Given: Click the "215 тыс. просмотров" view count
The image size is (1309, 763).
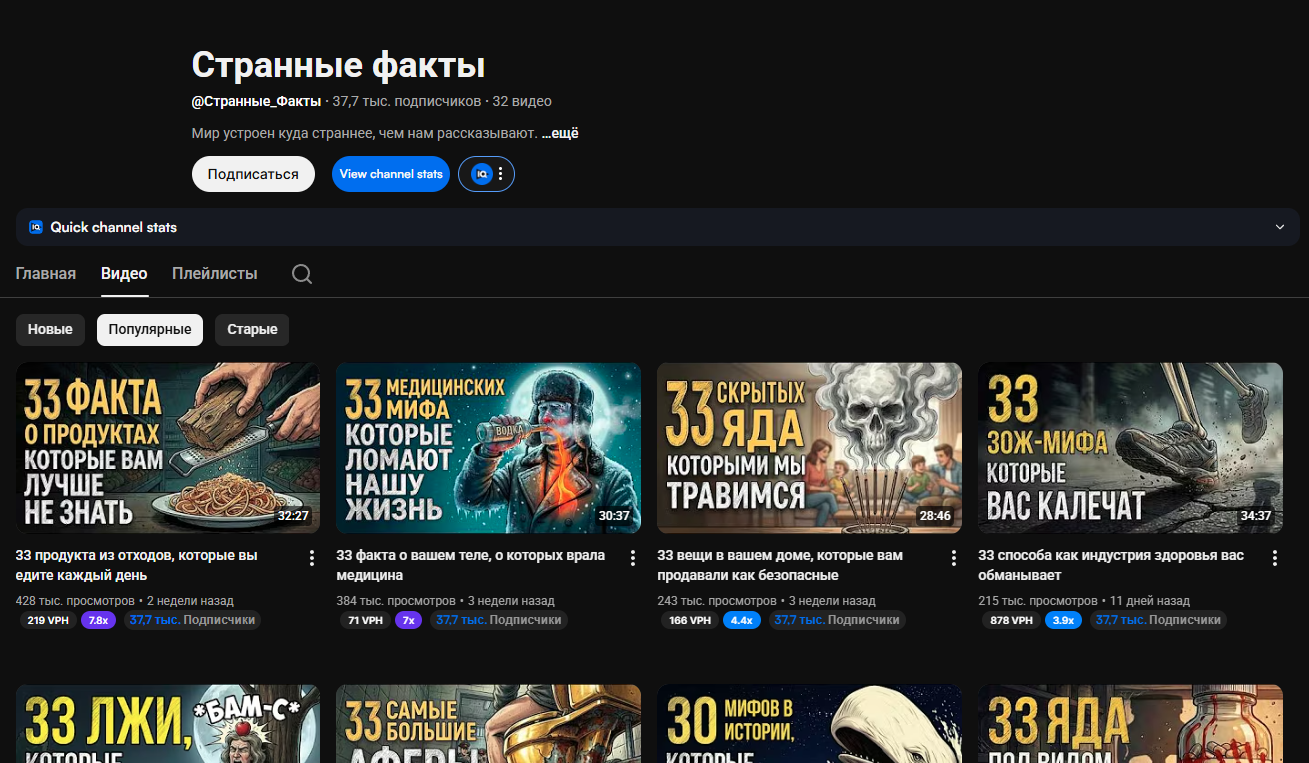Looking at the screenshot, I should [x=1037, y=601].
